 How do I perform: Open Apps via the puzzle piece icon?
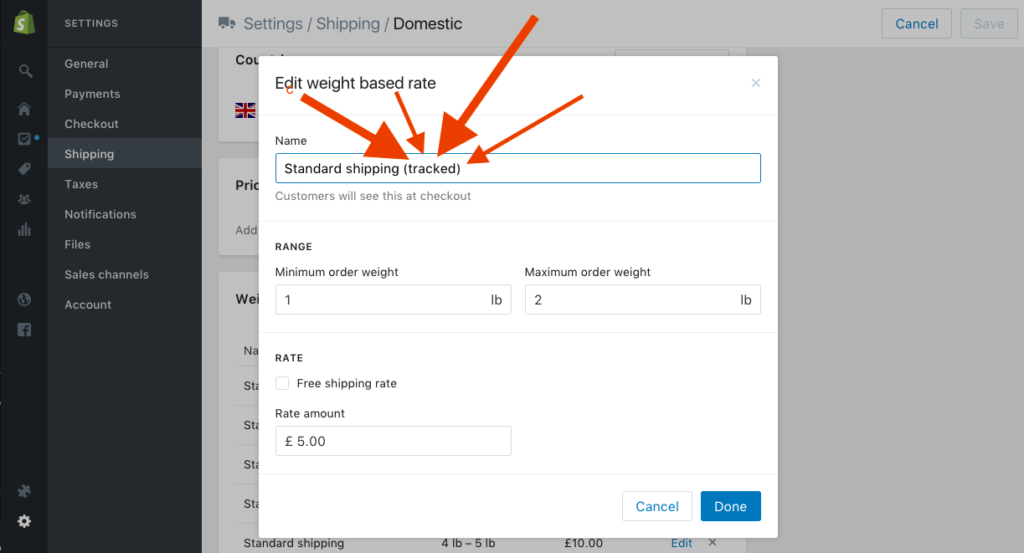click(24, 491)
